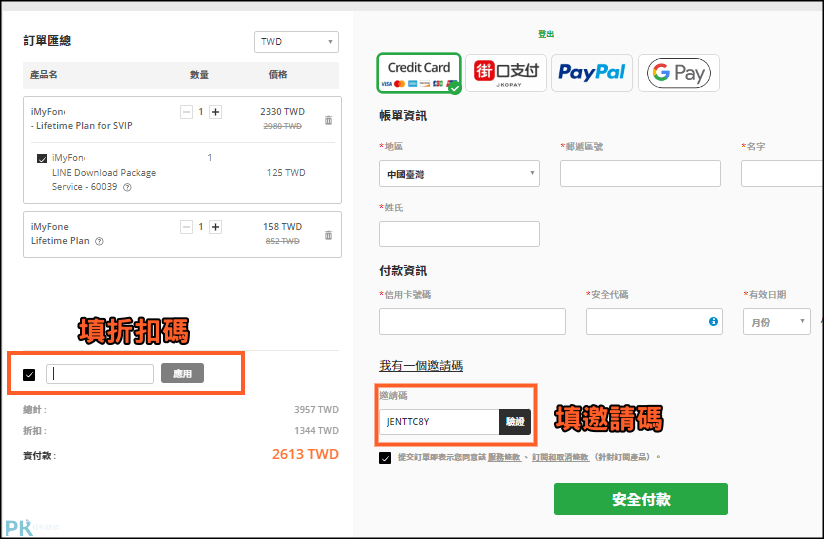Select the 1344 TWD discount value
The height and width of the screenshot is (539, 824).
316,431
